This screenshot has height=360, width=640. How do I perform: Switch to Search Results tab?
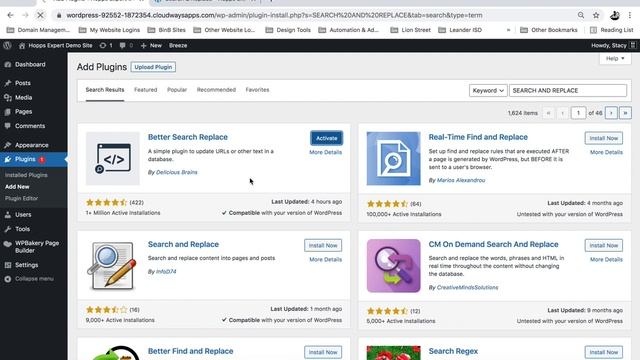click(x=105, y=90)
